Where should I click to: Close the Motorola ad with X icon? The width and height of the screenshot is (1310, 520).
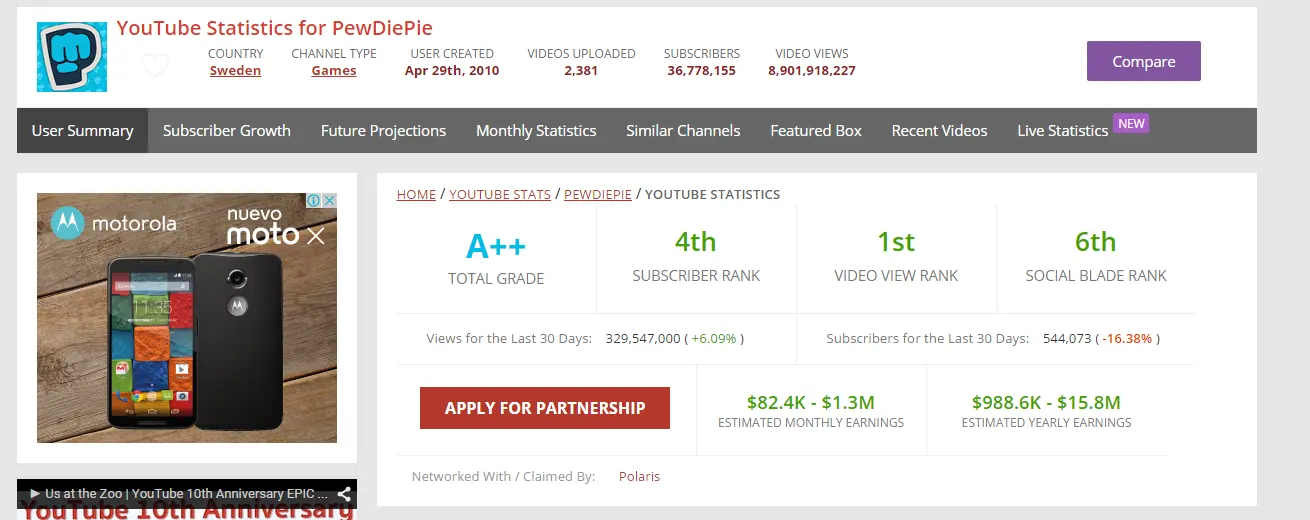click(x=329, y=201)
